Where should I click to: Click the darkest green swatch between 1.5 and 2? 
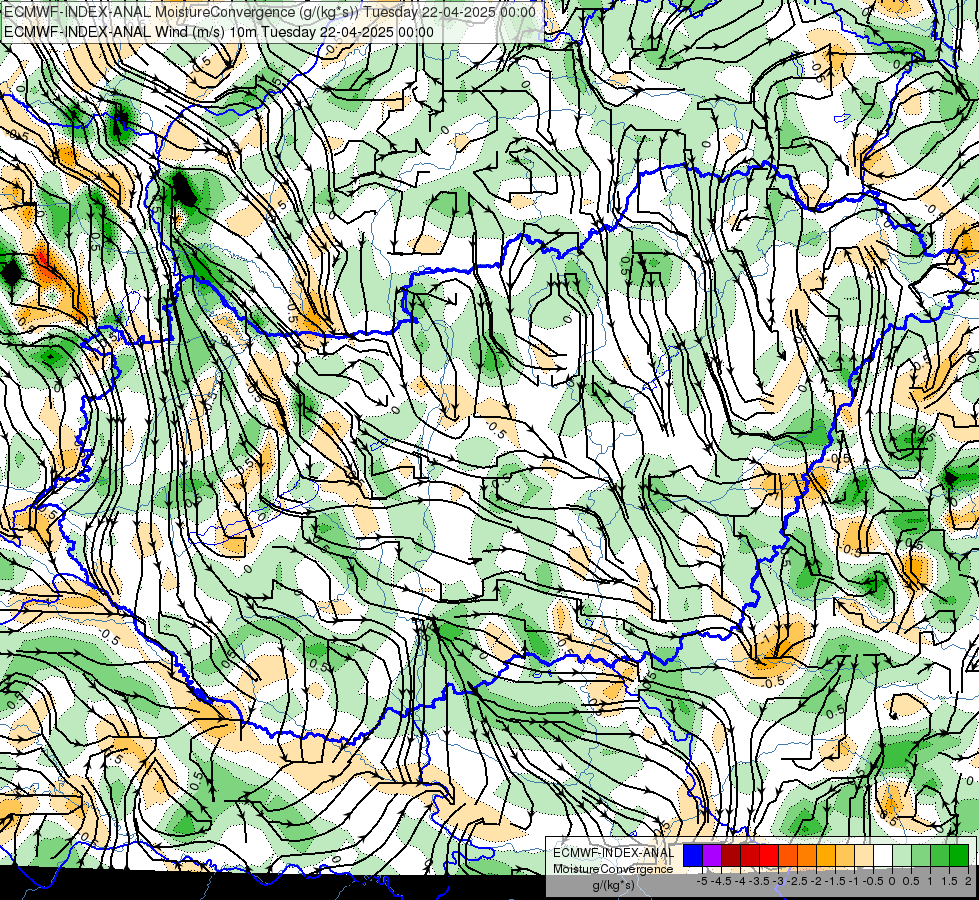coord(959,856)
